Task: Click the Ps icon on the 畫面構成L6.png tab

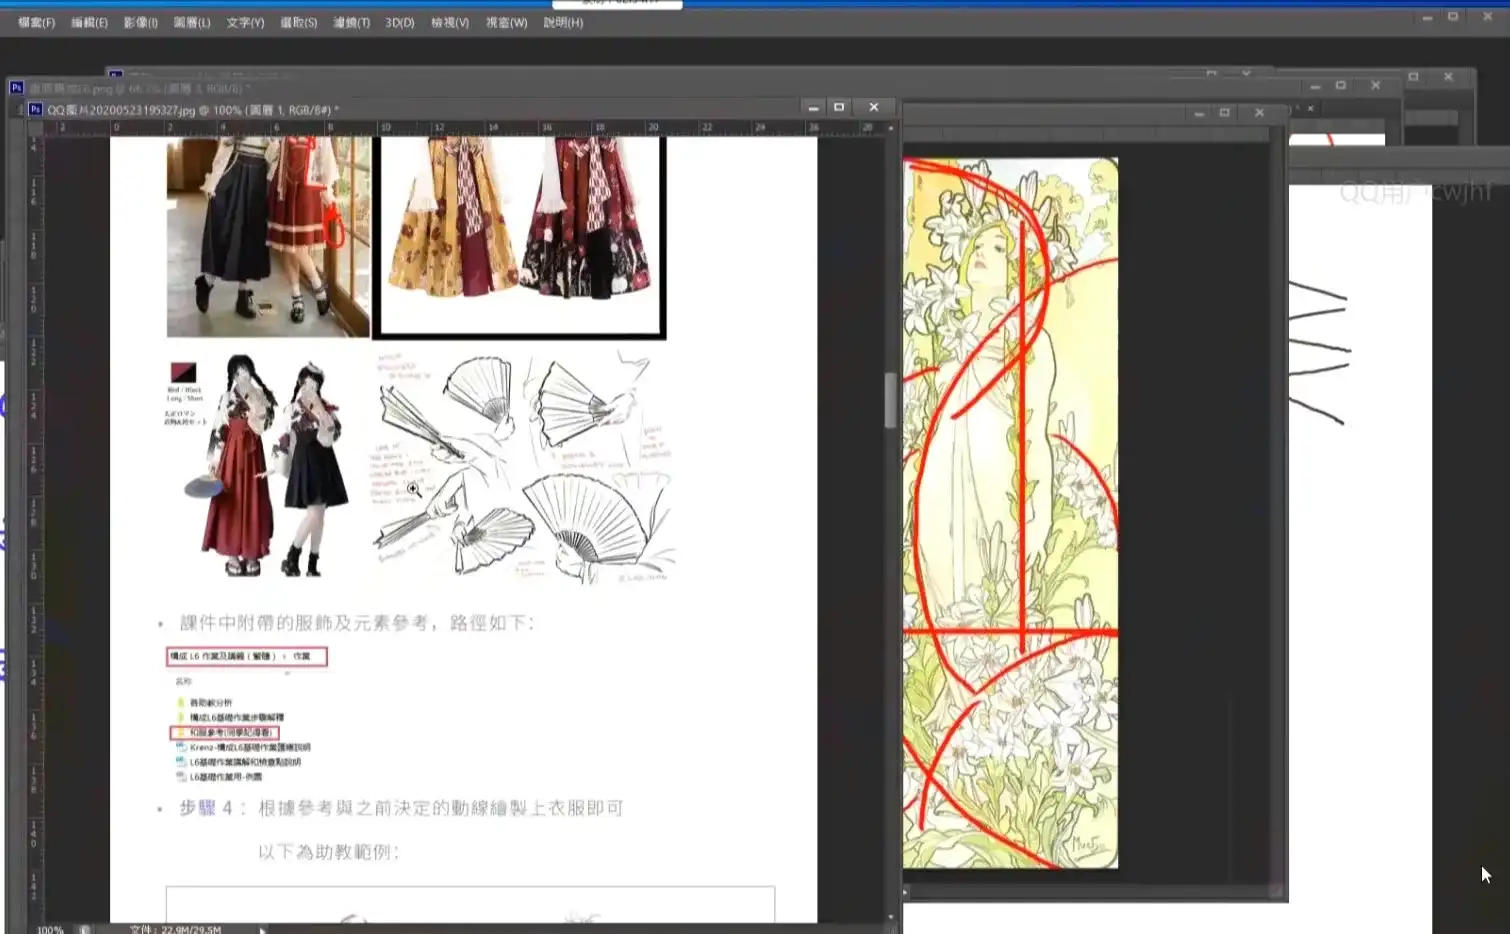Action: [17, 87]
